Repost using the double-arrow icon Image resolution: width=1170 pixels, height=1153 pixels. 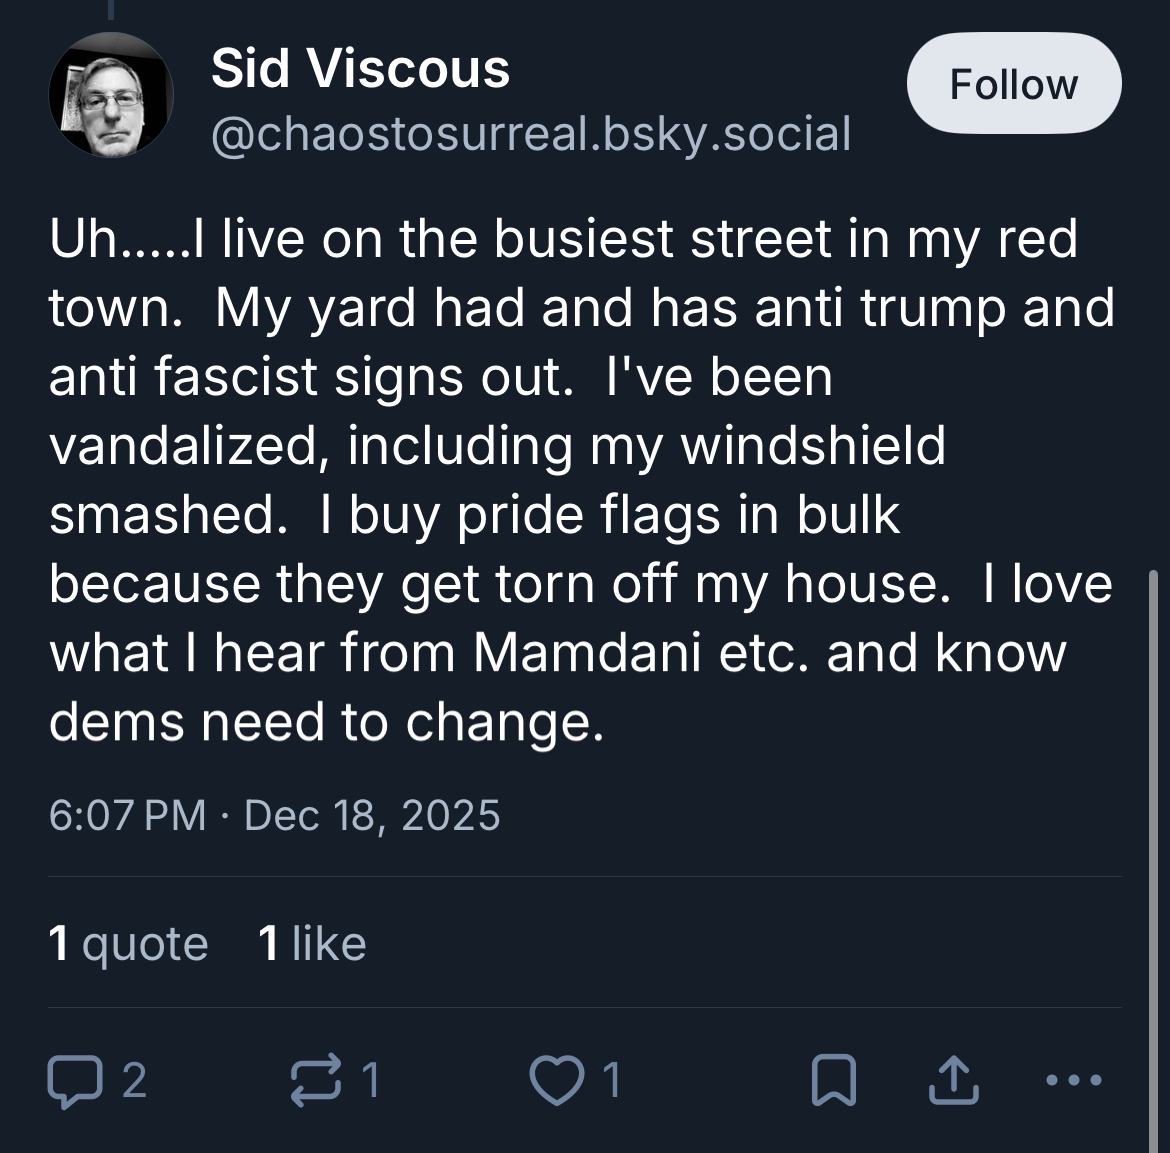point(315,1080)
